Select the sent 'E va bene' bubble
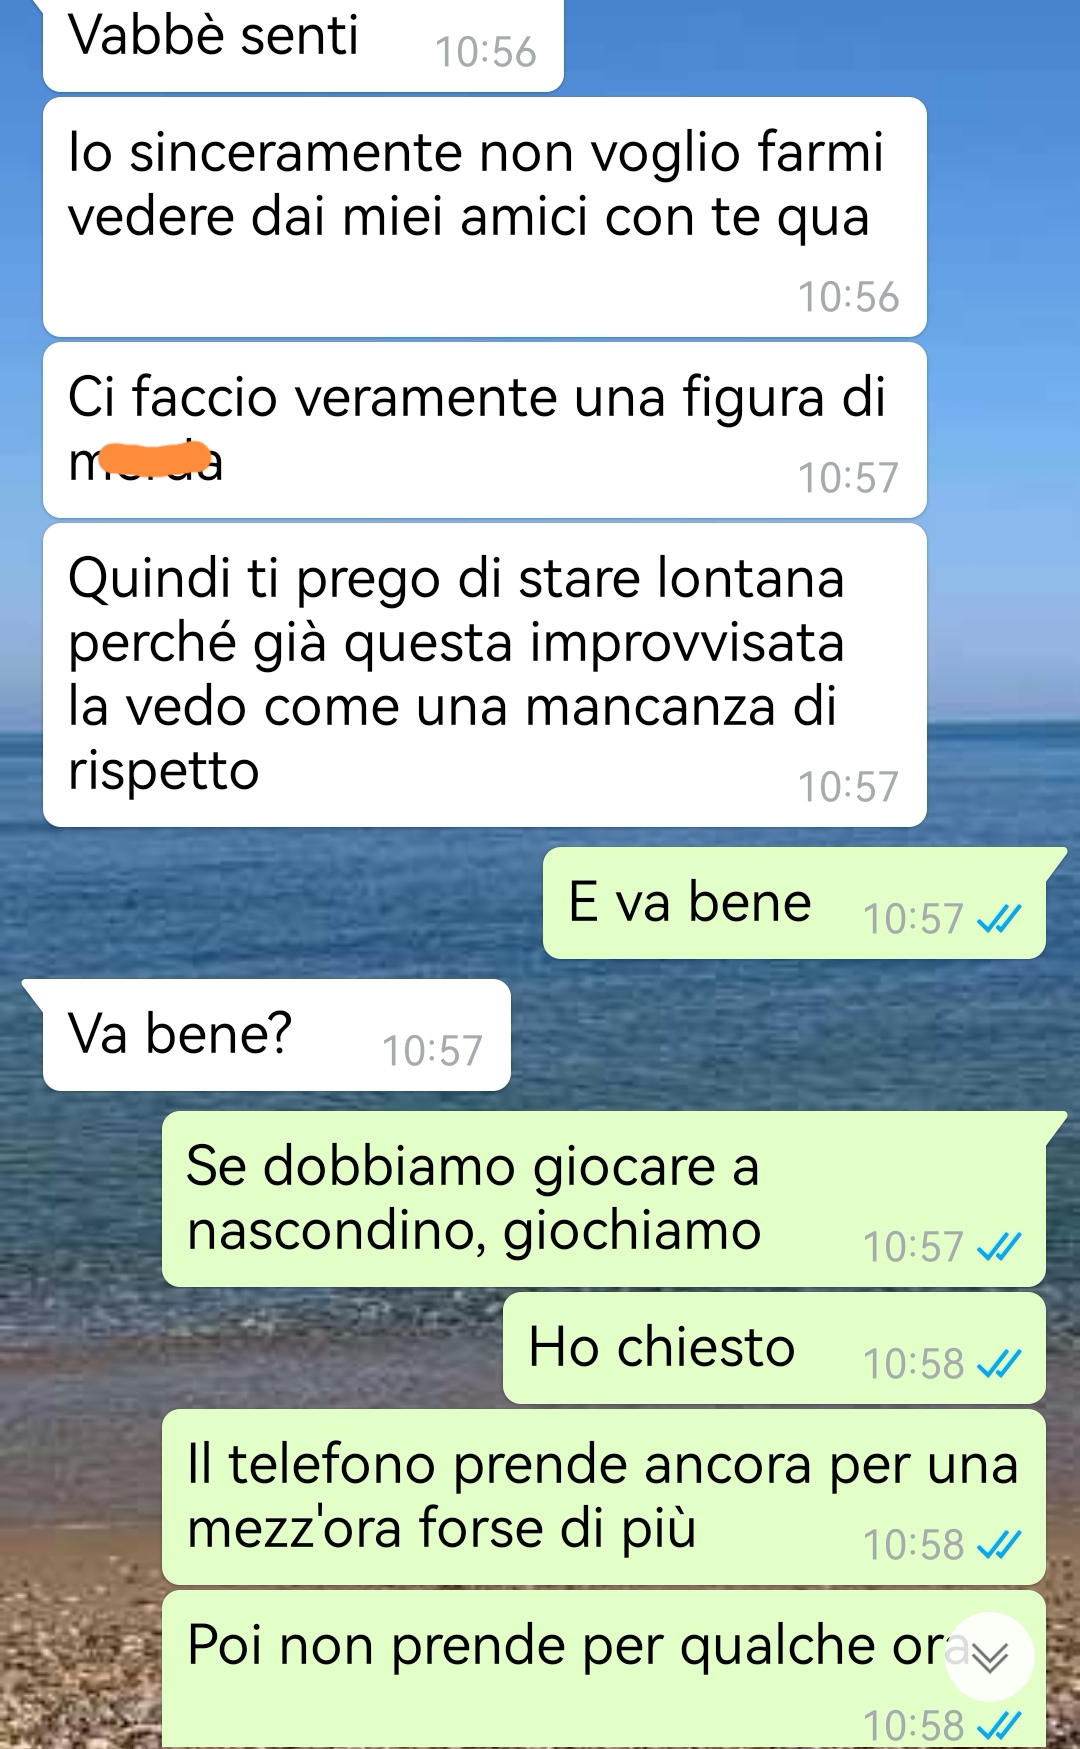Screen dimensions: 1080x1749 (x=794, y=903)
